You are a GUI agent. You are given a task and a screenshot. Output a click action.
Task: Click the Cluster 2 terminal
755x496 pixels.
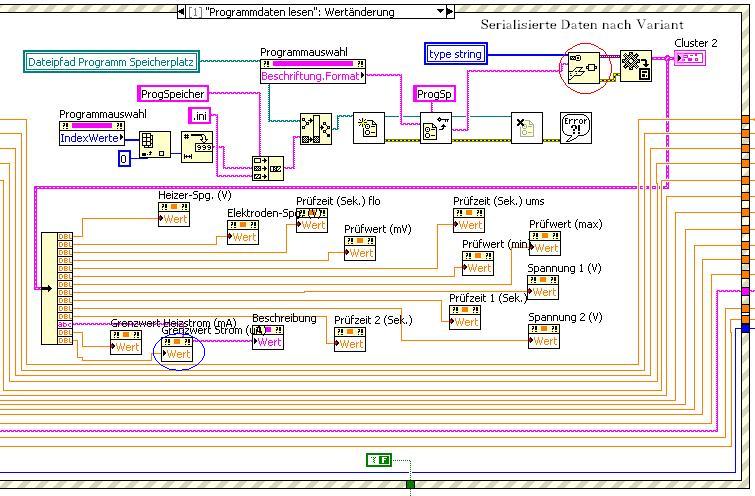[x=690, y=58]
